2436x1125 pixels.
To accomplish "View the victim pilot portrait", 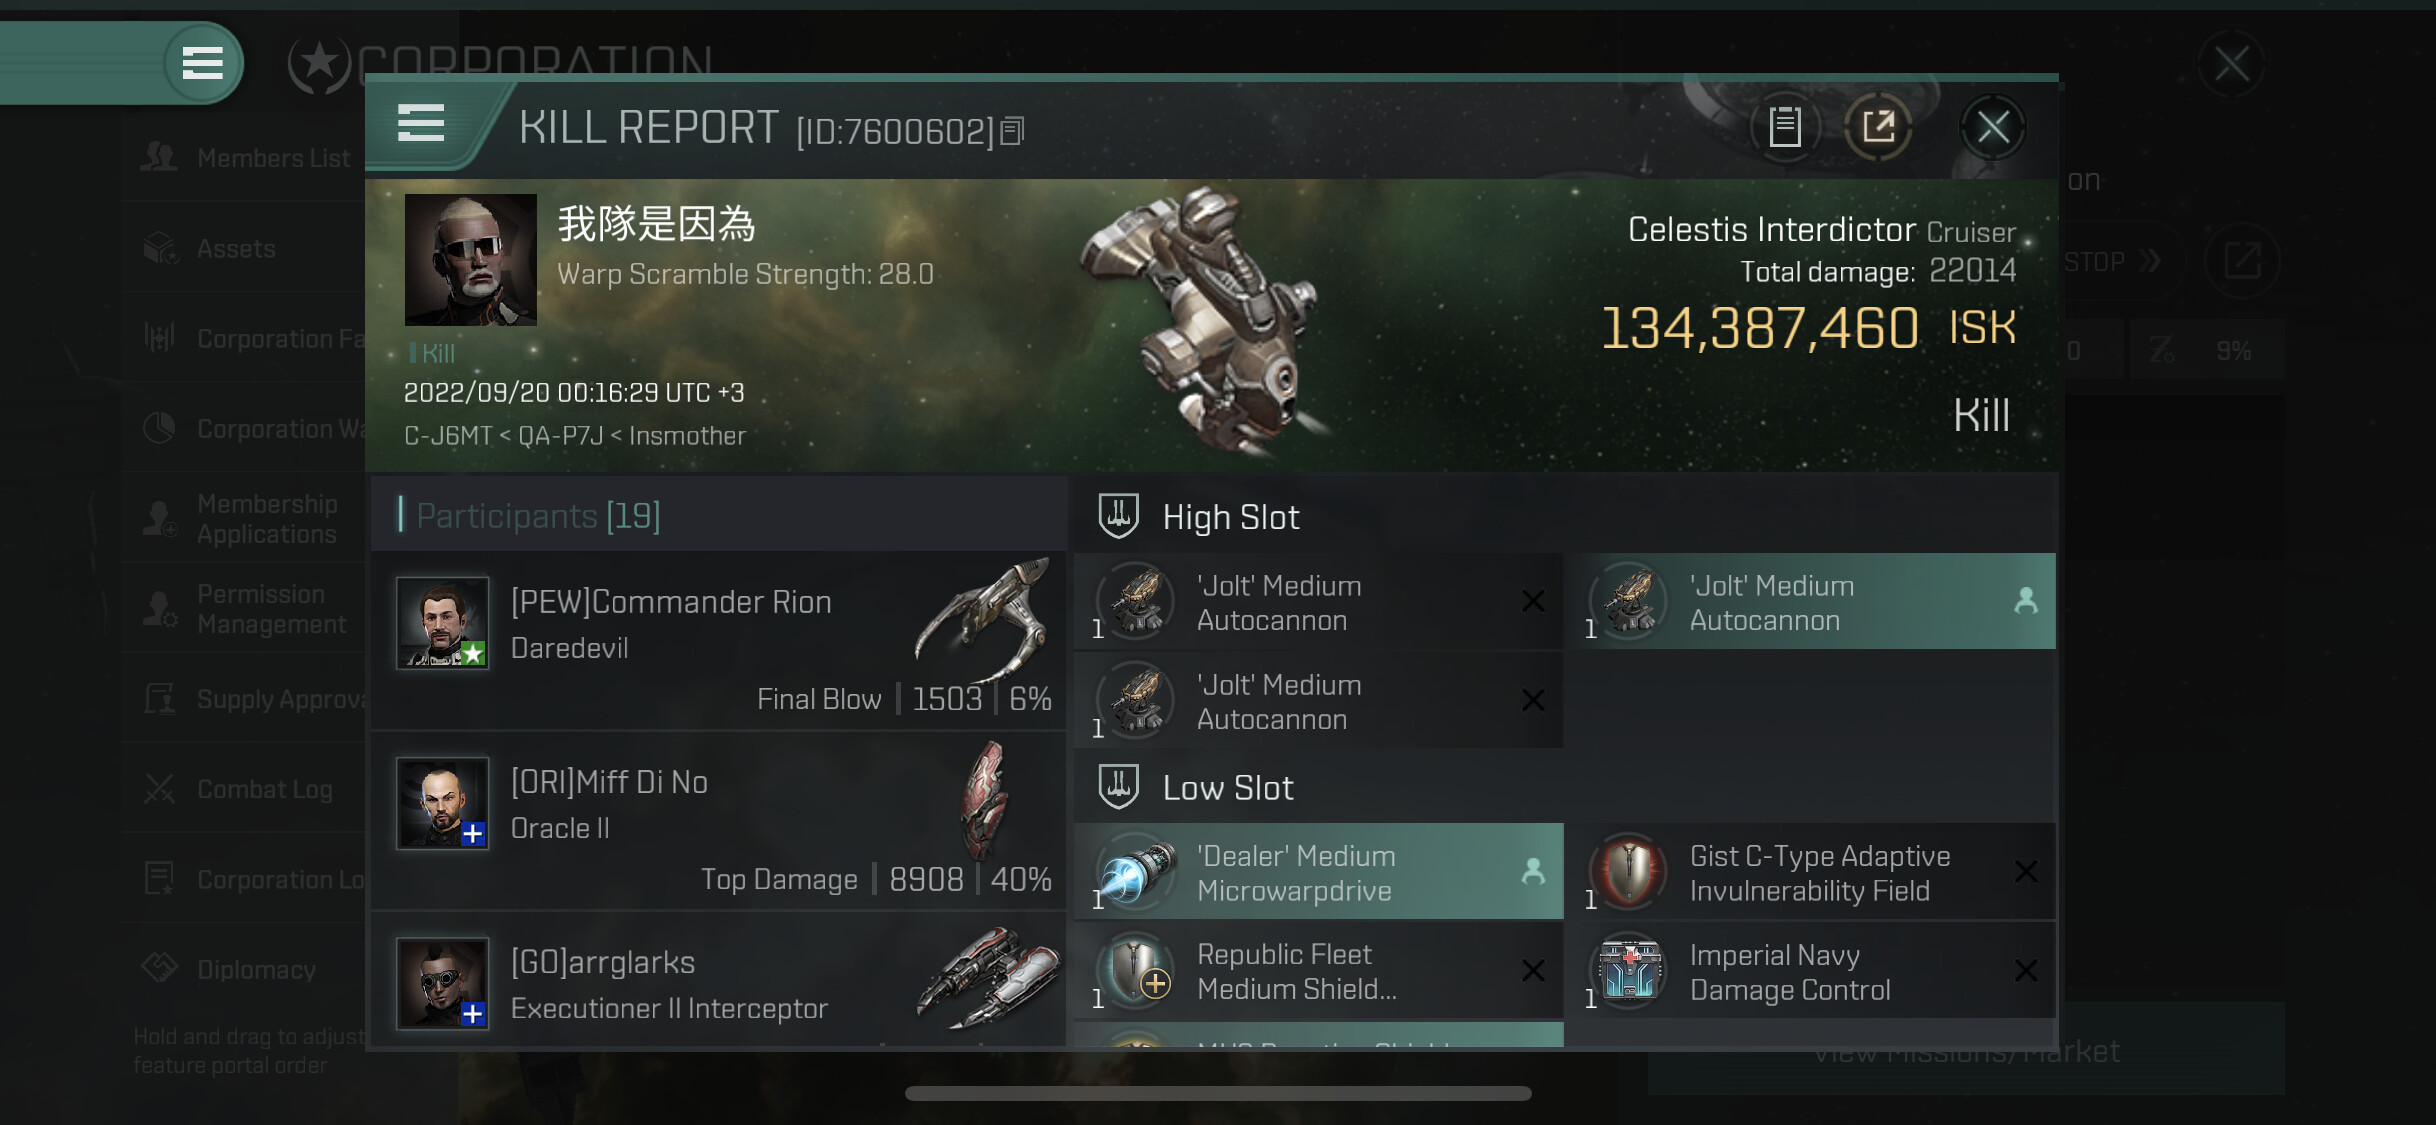I will point(470,260).
